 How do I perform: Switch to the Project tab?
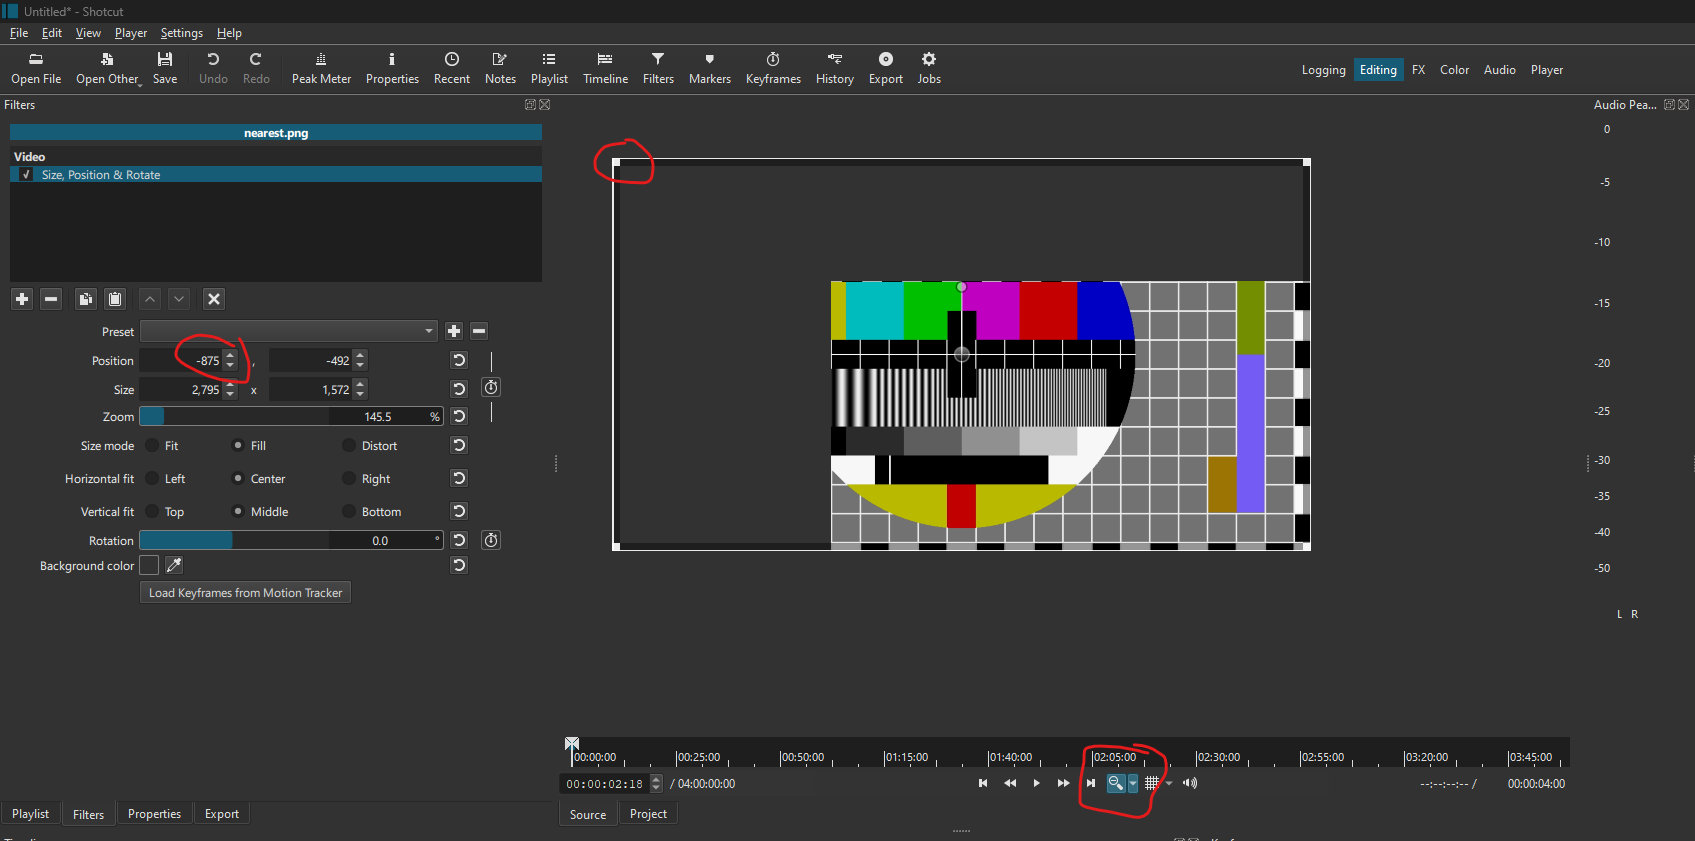coord(648,814)
